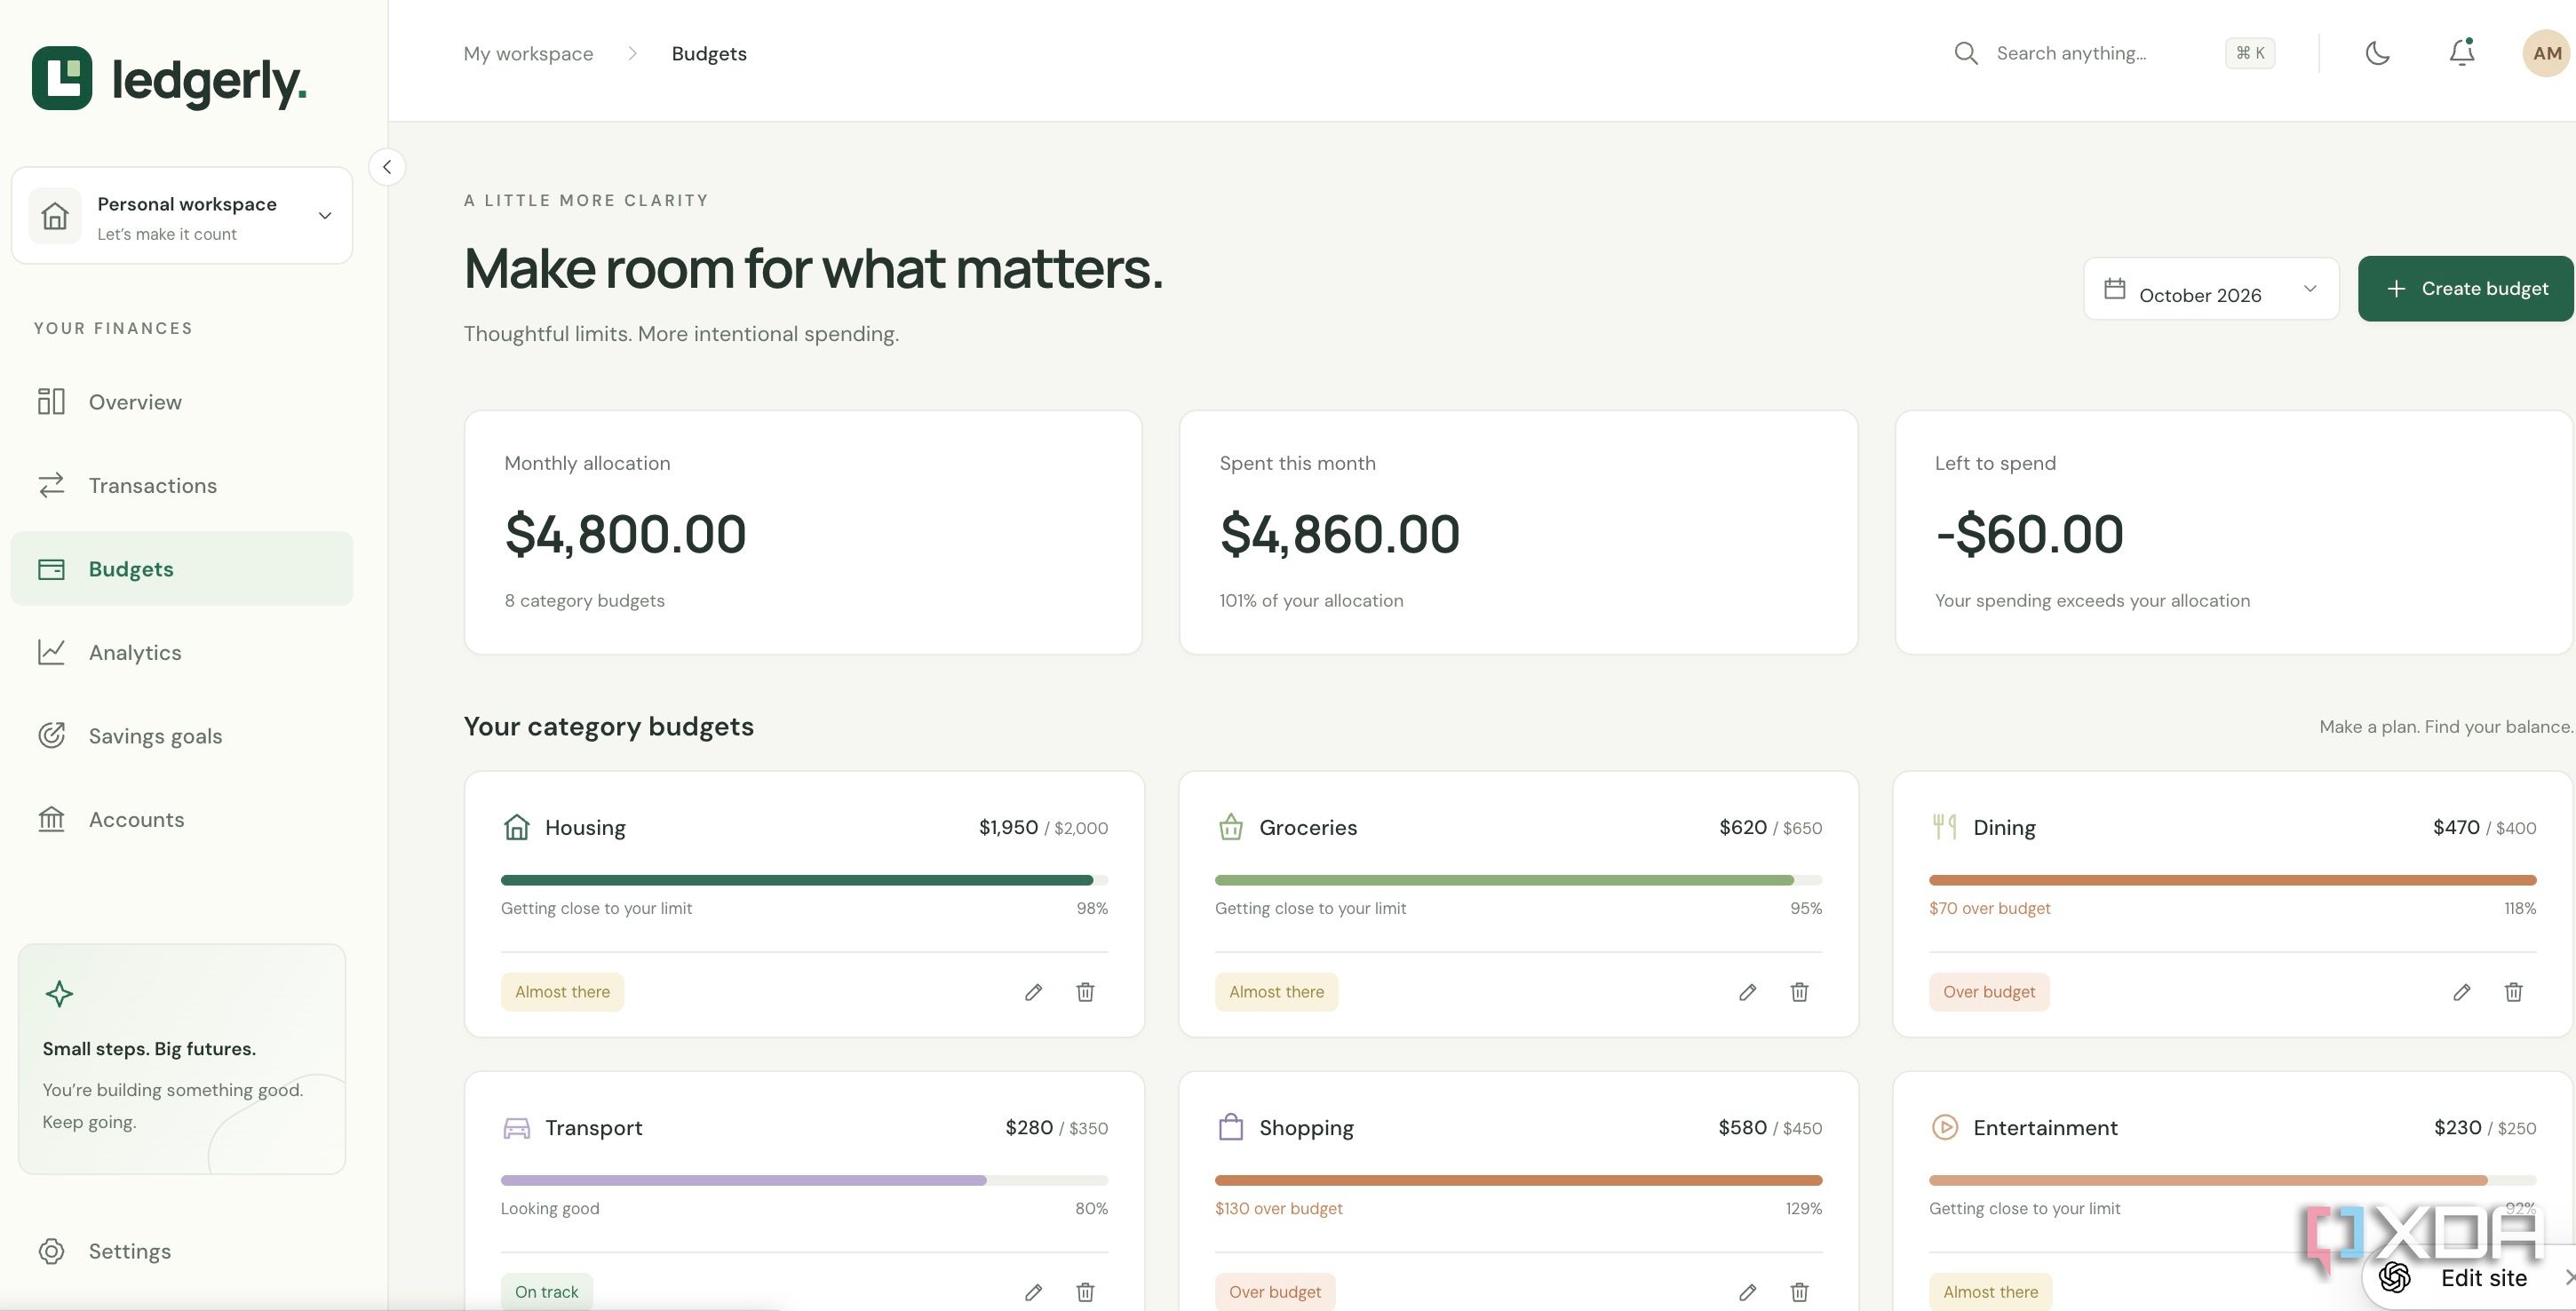2576x1311 pixels.
Task: Delete the Dining budget via the trash icon
Action: 2513,992
